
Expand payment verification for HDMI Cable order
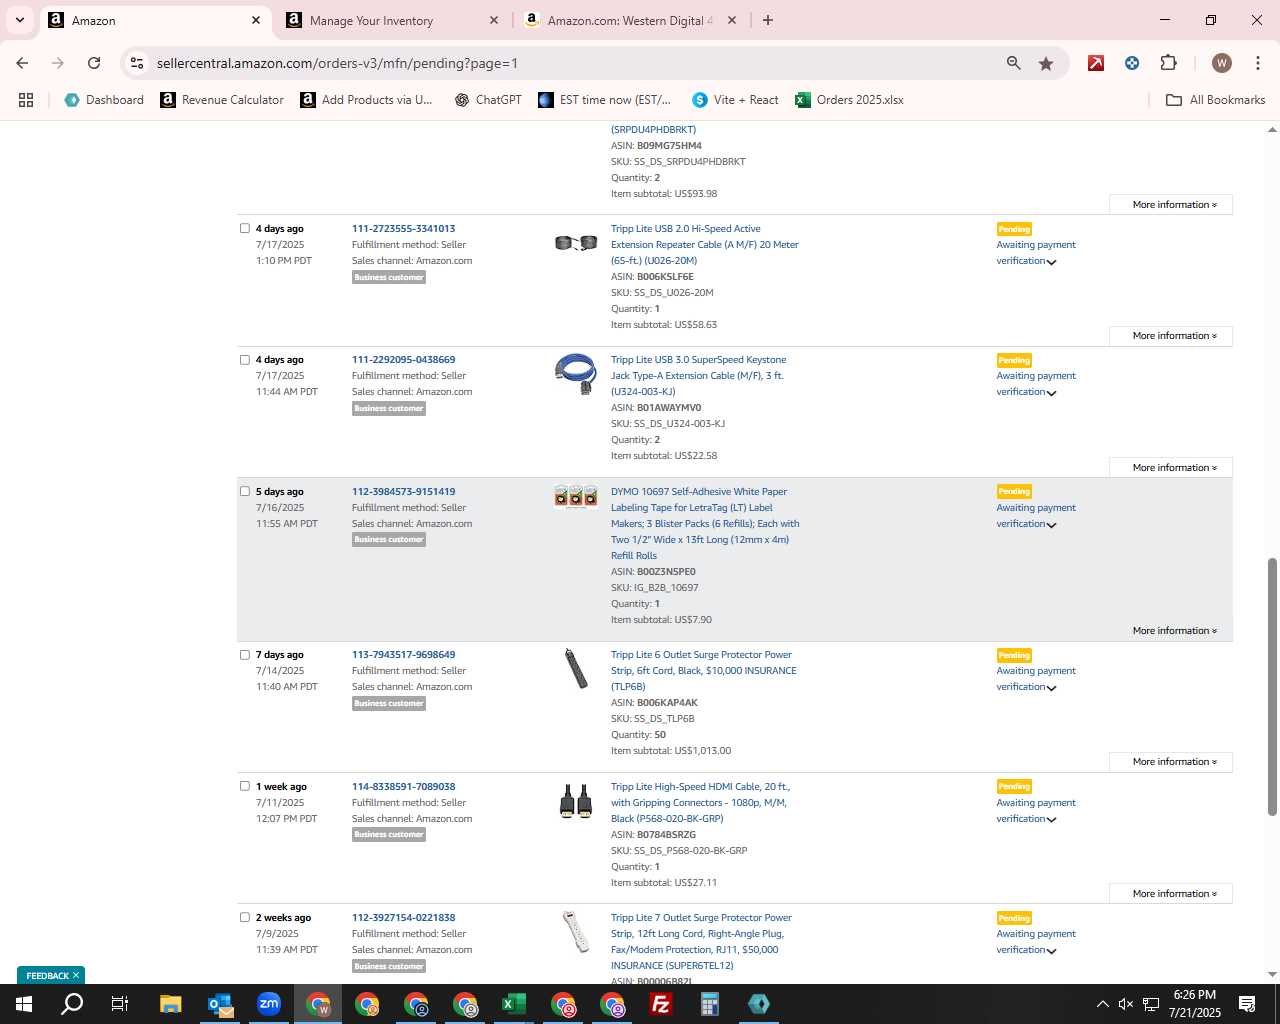point(1051,820)
